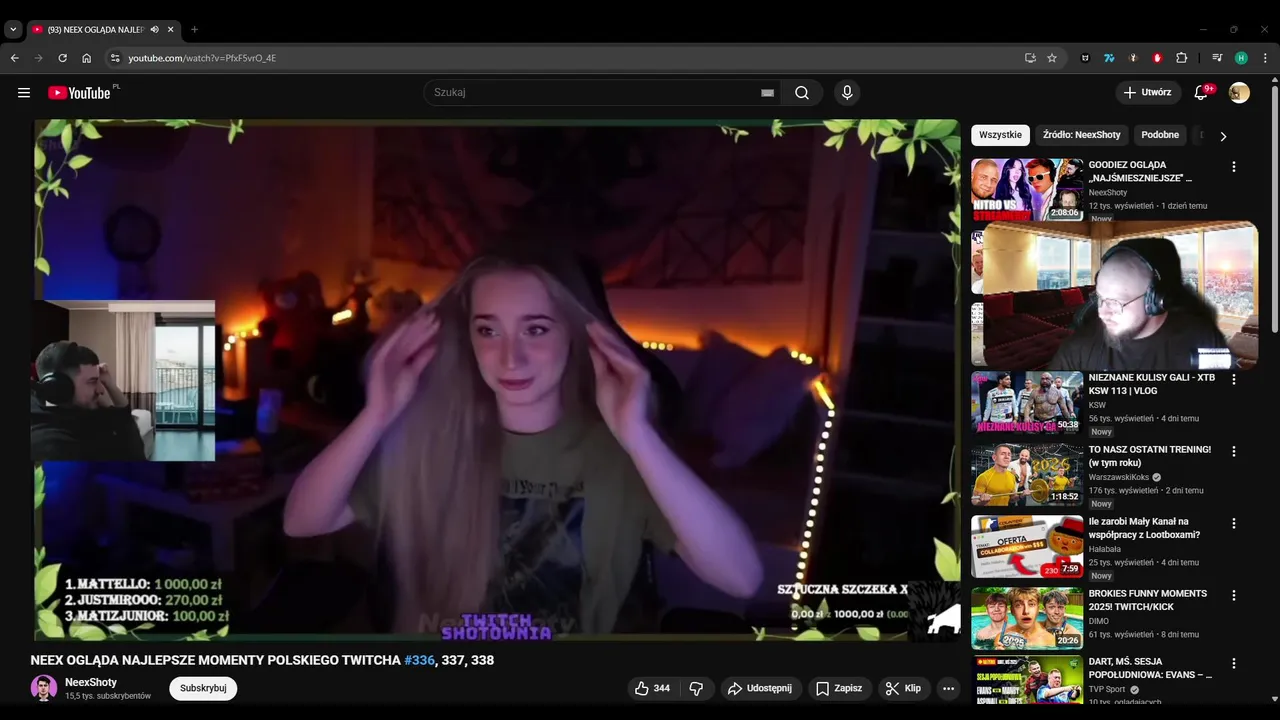
Task: Open BROKIES FUNNY MOMENTS thumbnail
Action: pos(1027,618)
